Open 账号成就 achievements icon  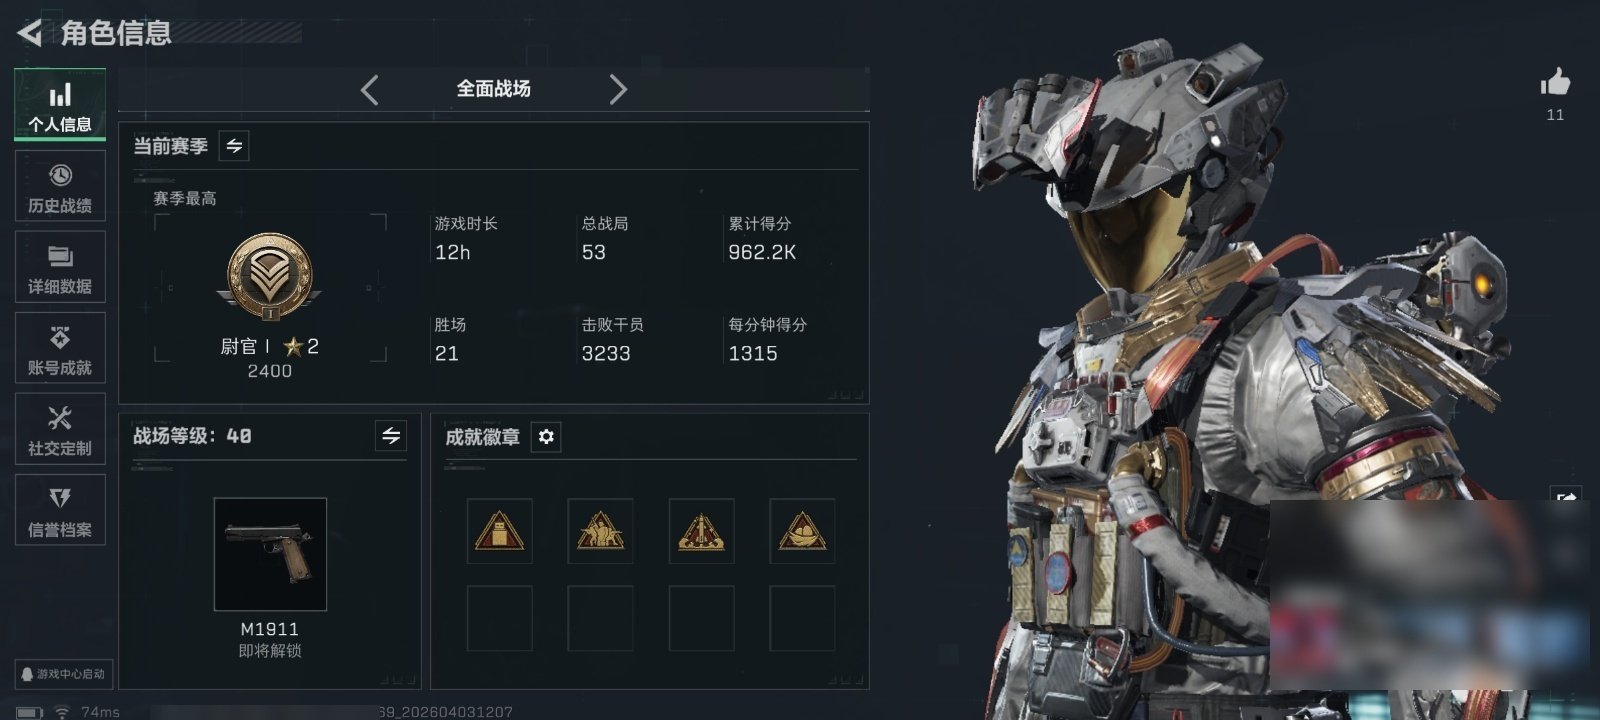click(60, 348)
